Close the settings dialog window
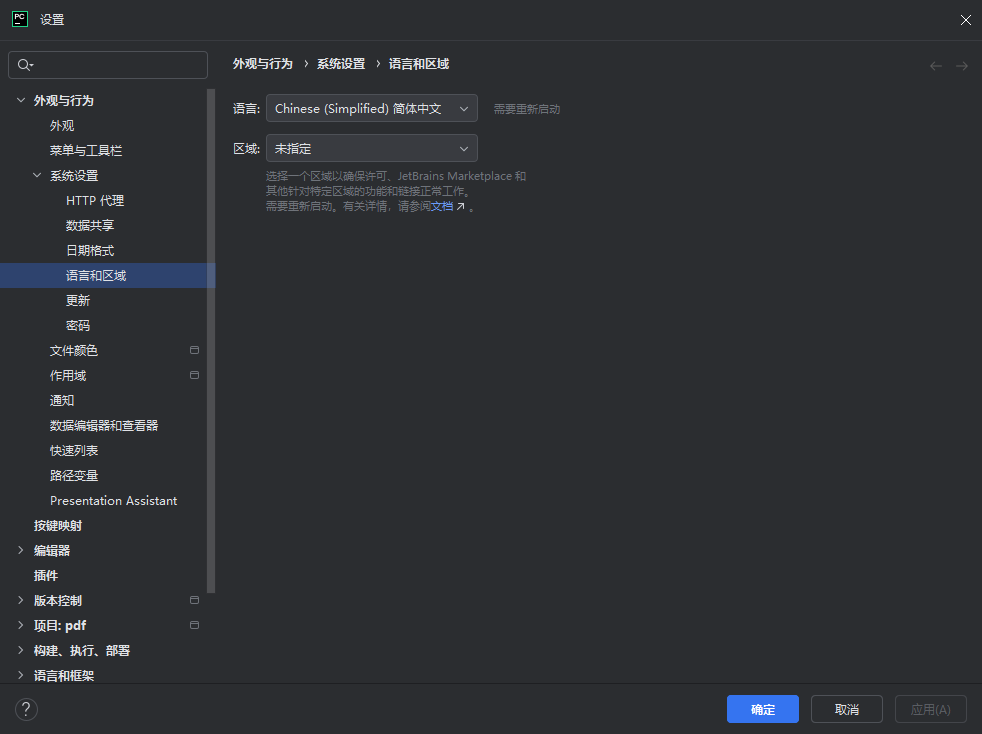 coord(966,20)
